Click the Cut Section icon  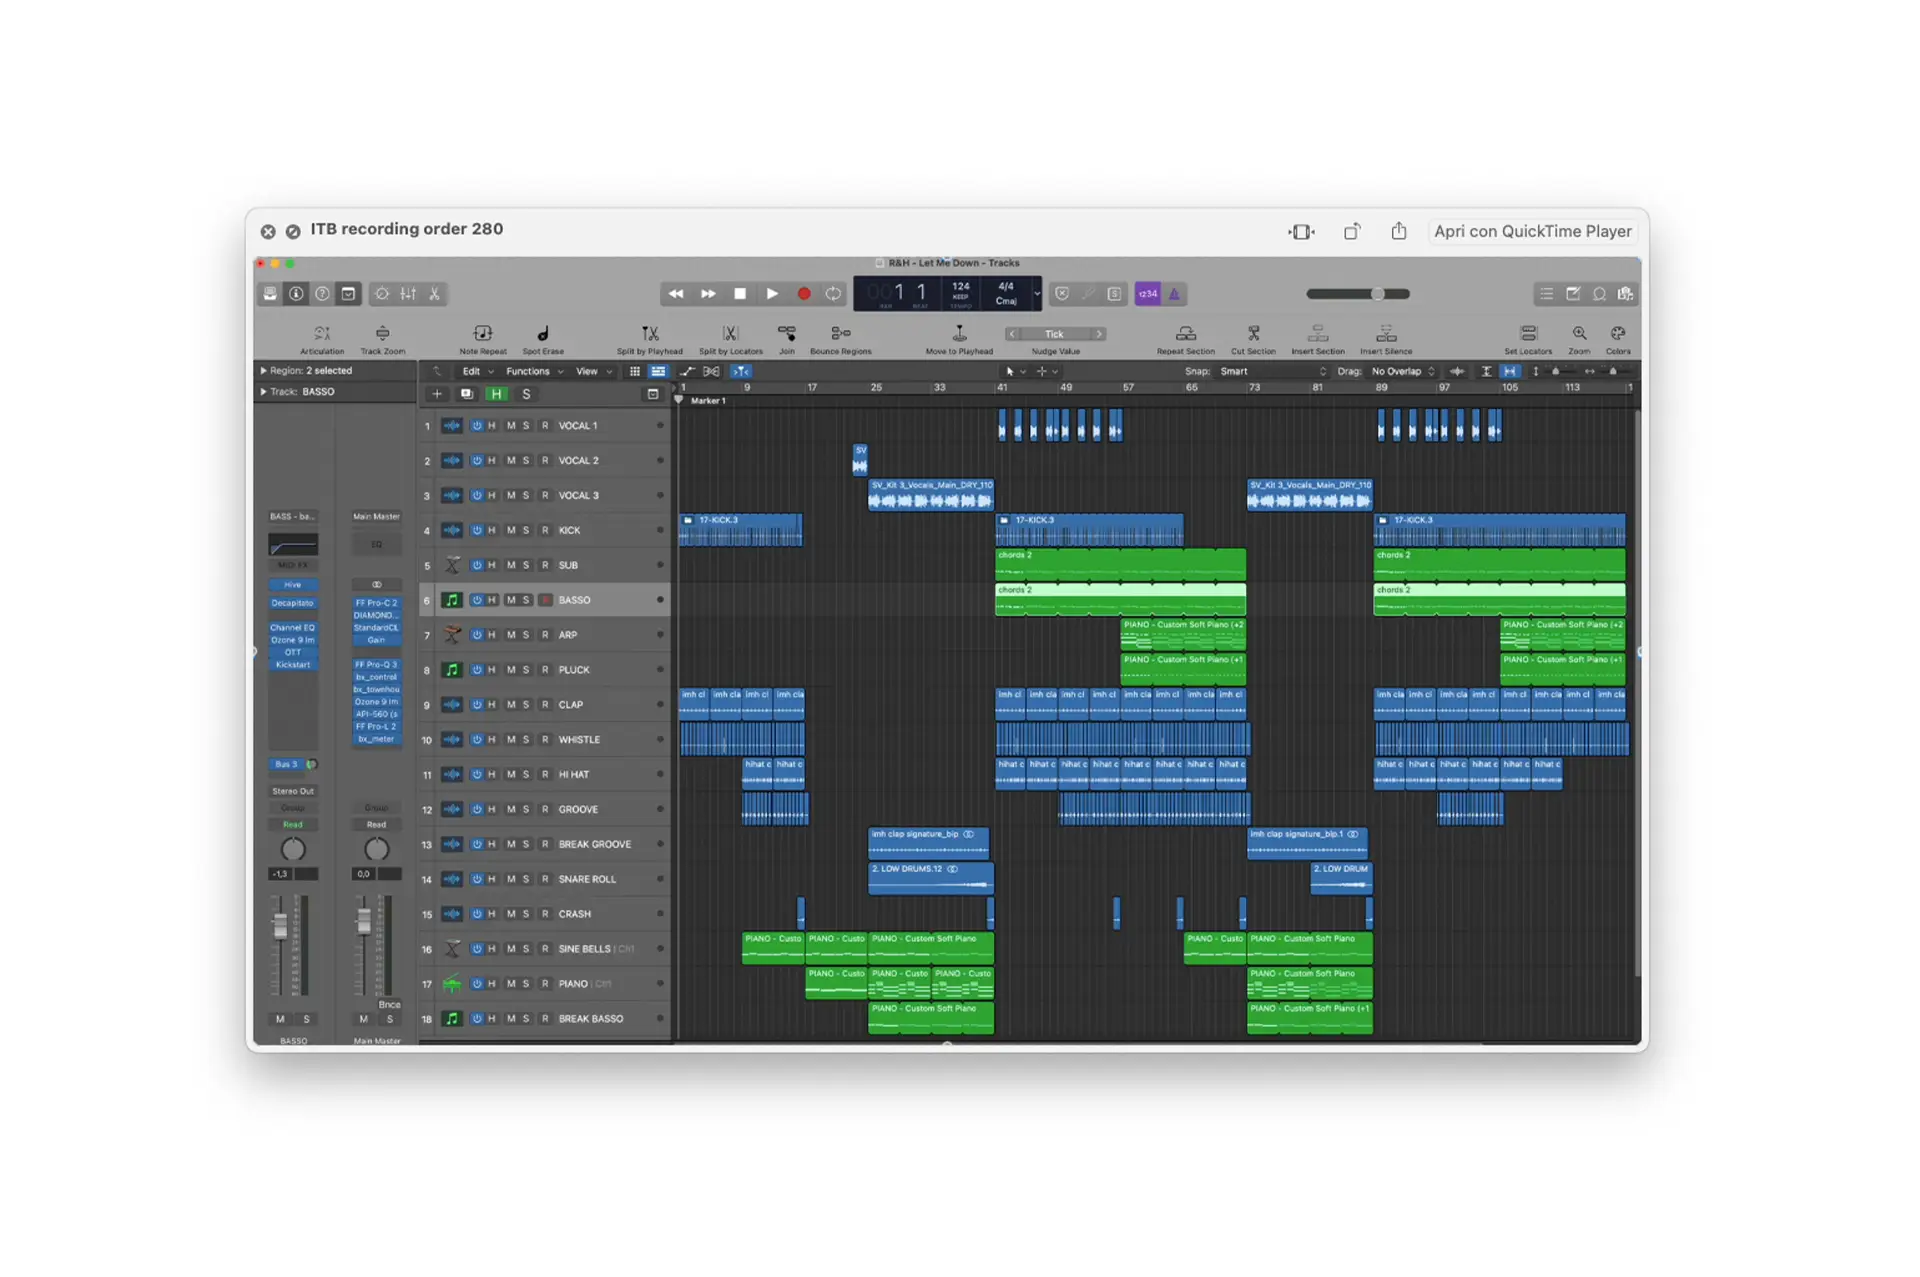tap(1253, 334)
